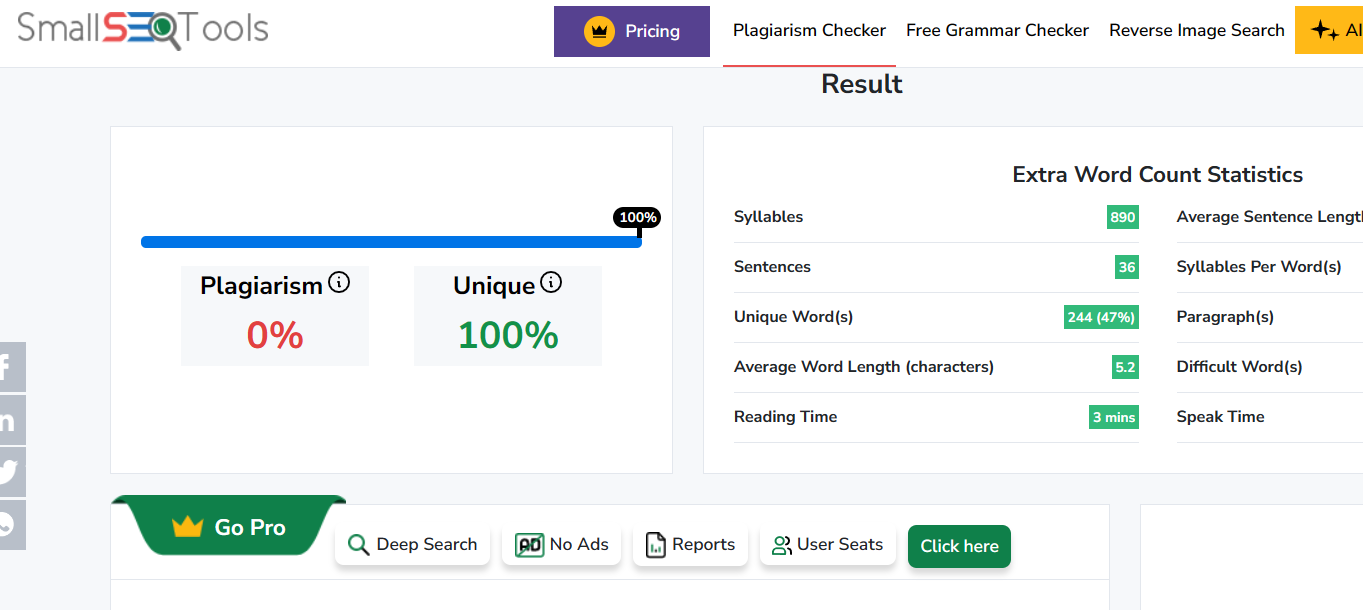Open the Pricing page button

[632, 31]
